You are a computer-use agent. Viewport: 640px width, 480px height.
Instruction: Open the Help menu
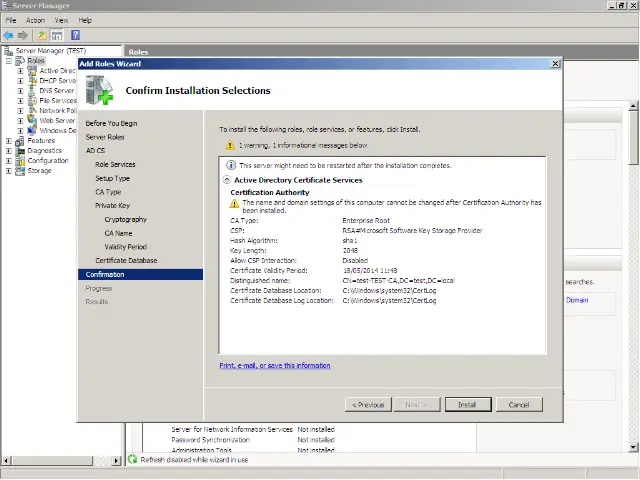pyautogui.click(x=85, y=20)
